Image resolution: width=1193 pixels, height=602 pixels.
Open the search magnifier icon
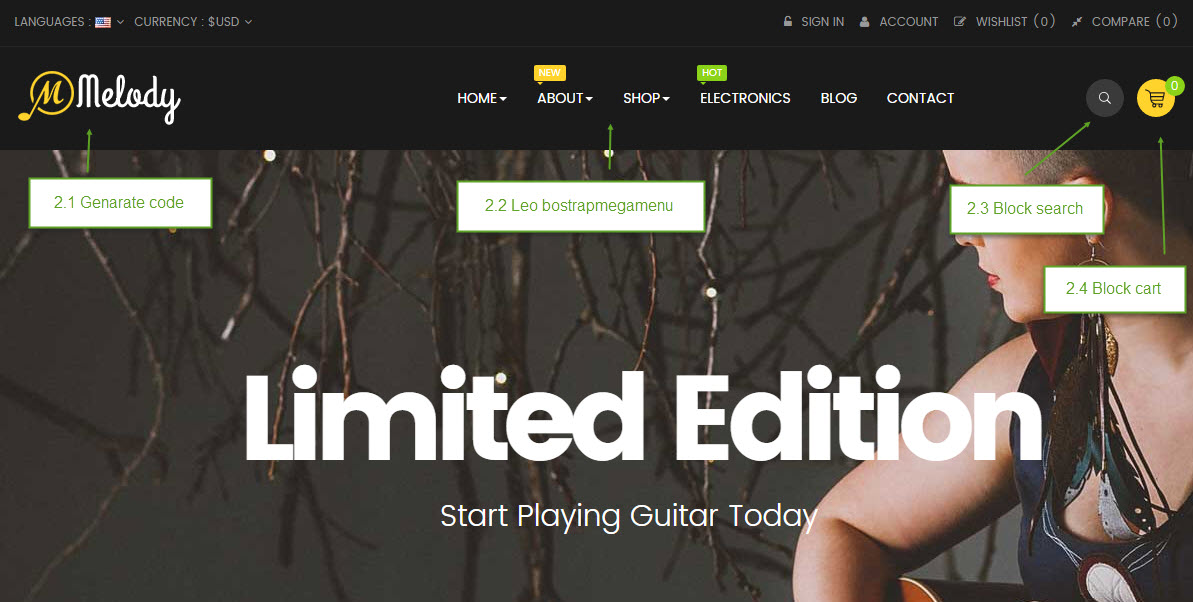point(1105,98)
